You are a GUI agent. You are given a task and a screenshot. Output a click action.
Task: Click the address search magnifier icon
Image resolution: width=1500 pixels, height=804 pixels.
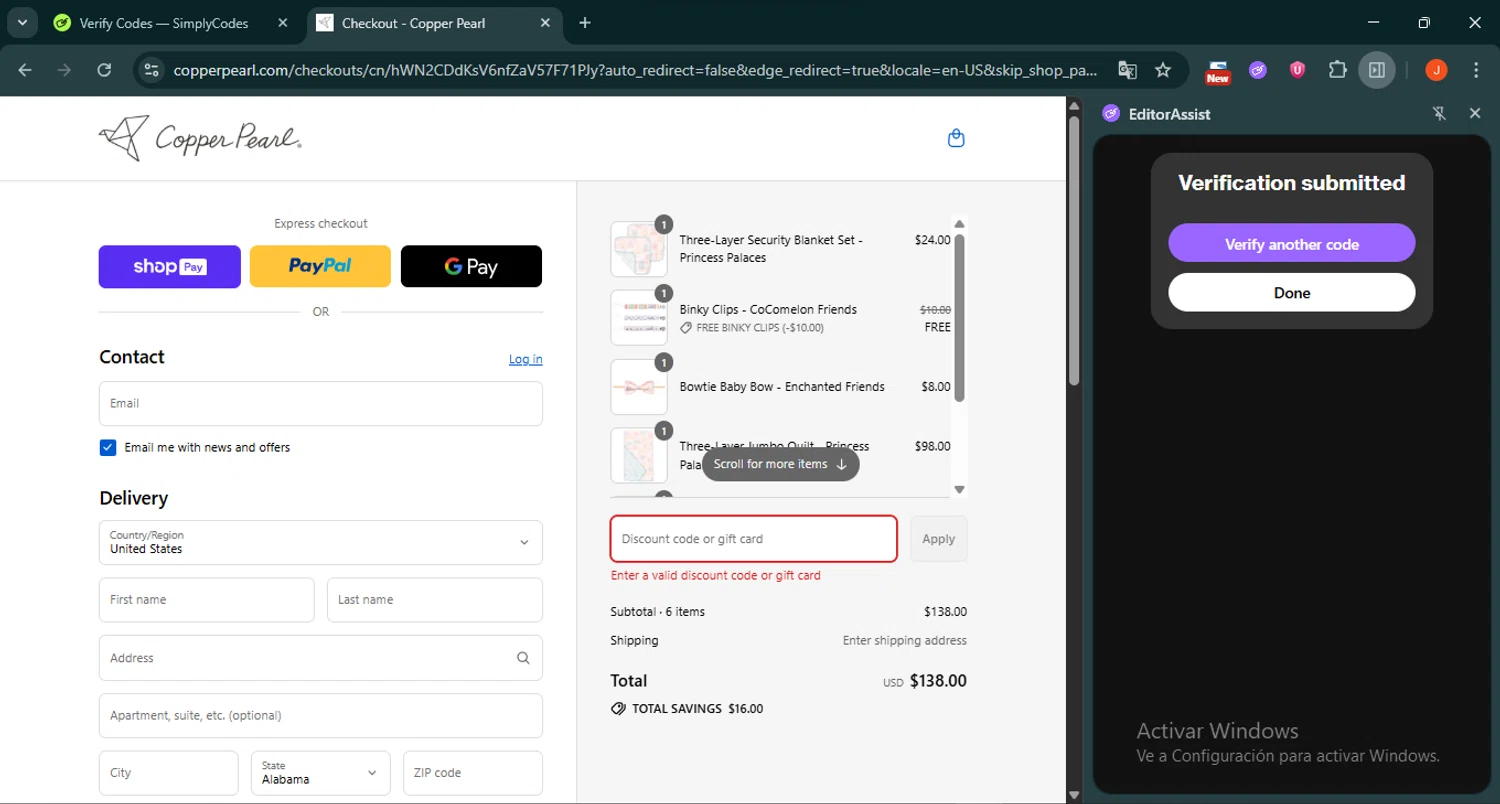[523, 658]
